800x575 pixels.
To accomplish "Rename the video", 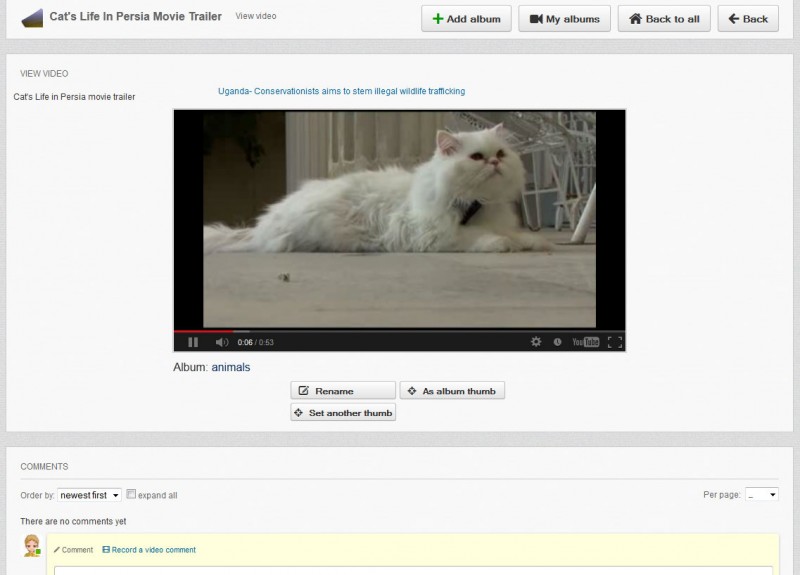I will (x=343, y=391).
